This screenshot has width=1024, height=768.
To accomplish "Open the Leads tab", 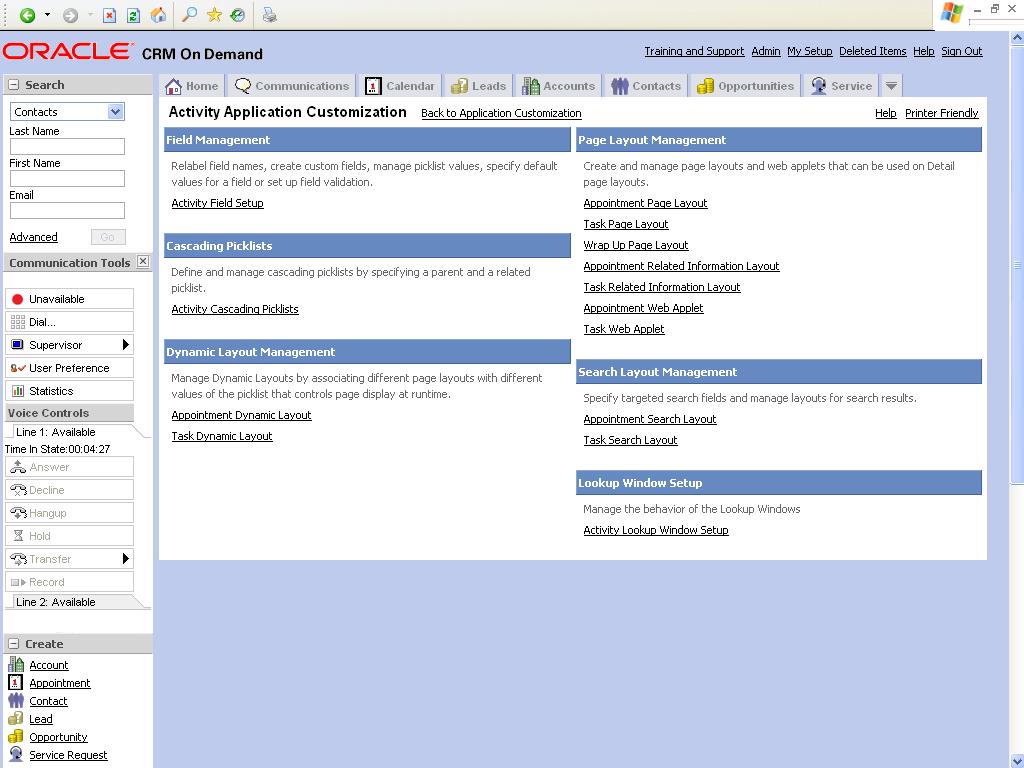I will click(x=479, y=86).
